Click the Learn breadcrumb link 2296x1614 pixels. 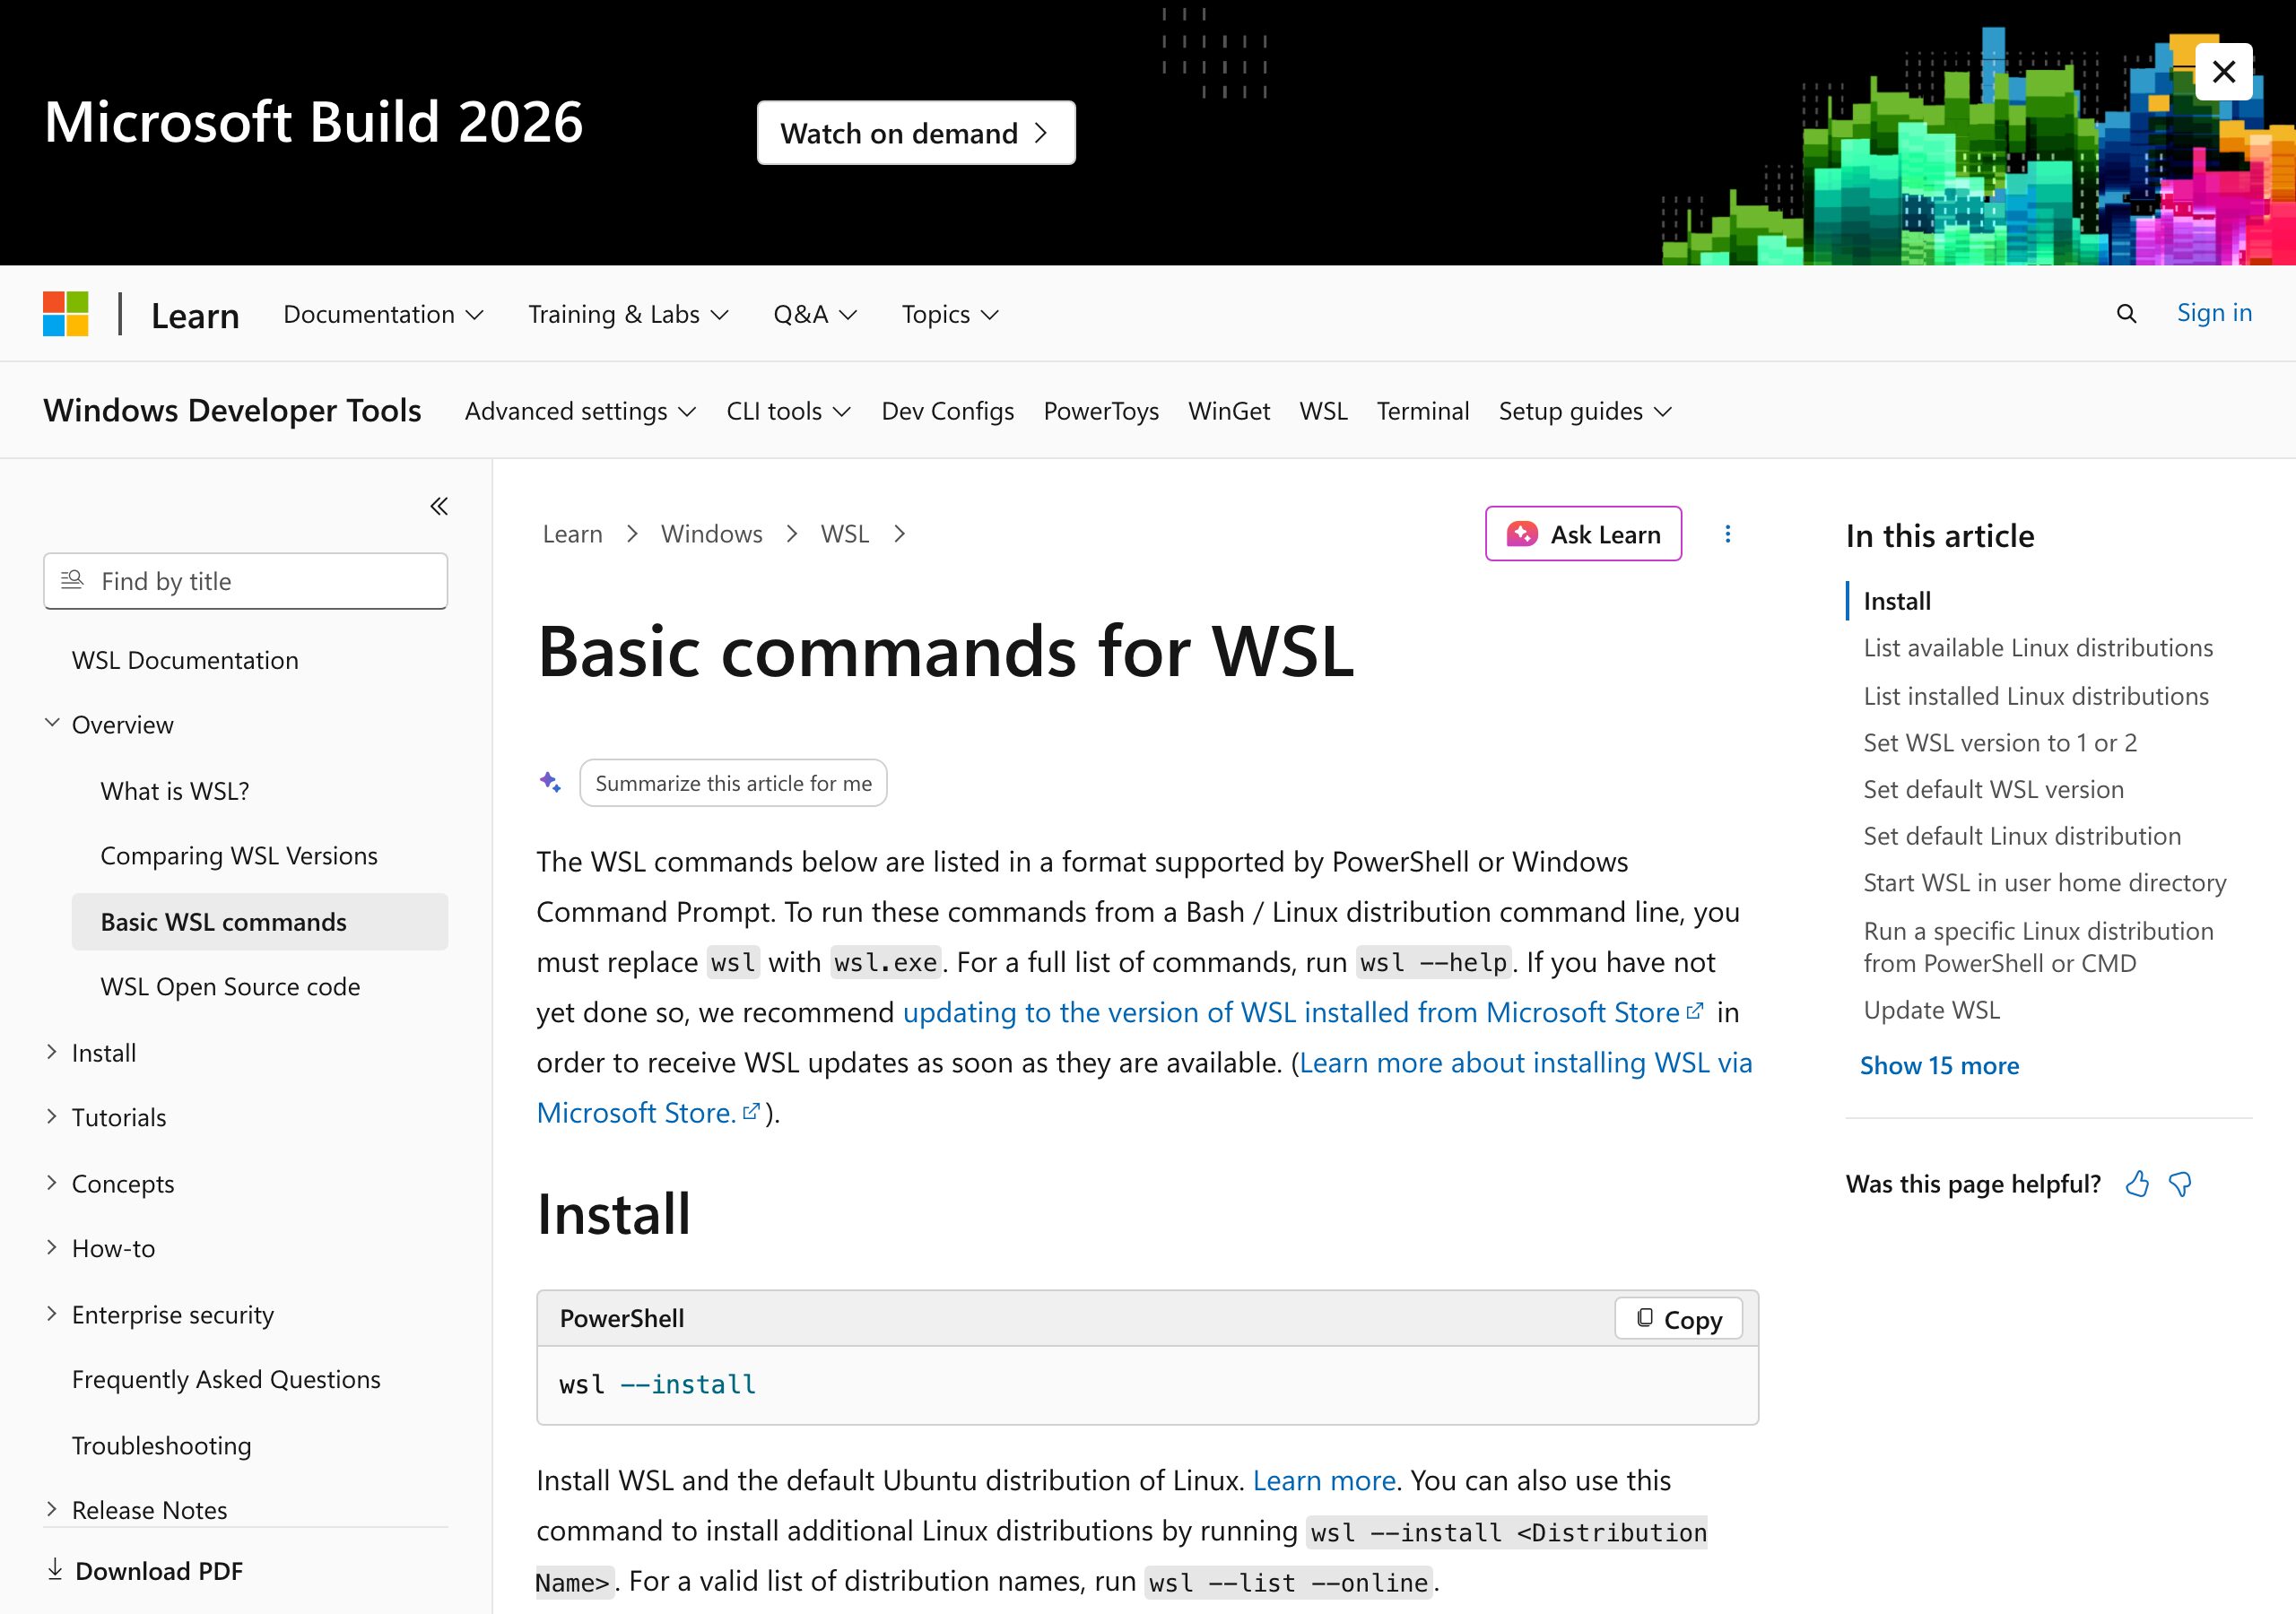(x=572, y=534)
